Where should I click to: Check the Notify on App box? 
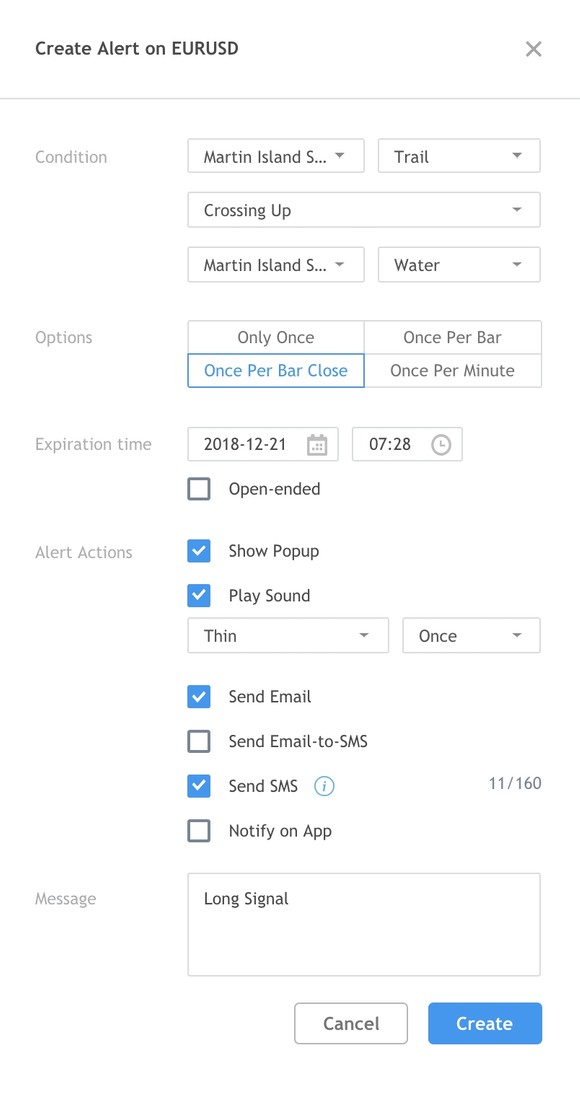(x=199, y=831)
